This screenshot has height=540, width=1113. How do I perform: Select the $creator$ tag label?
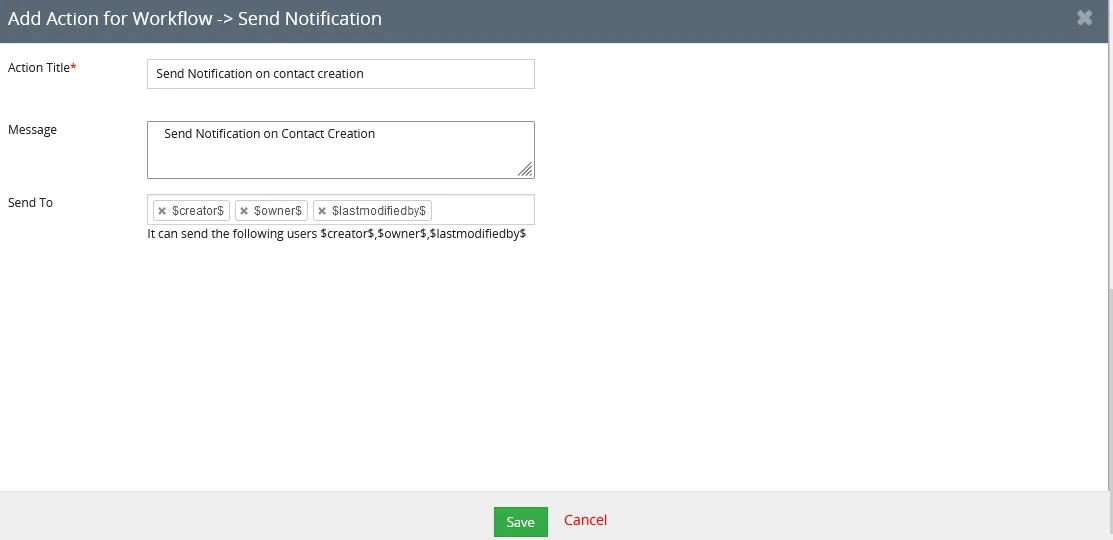[x=198, y=211]
